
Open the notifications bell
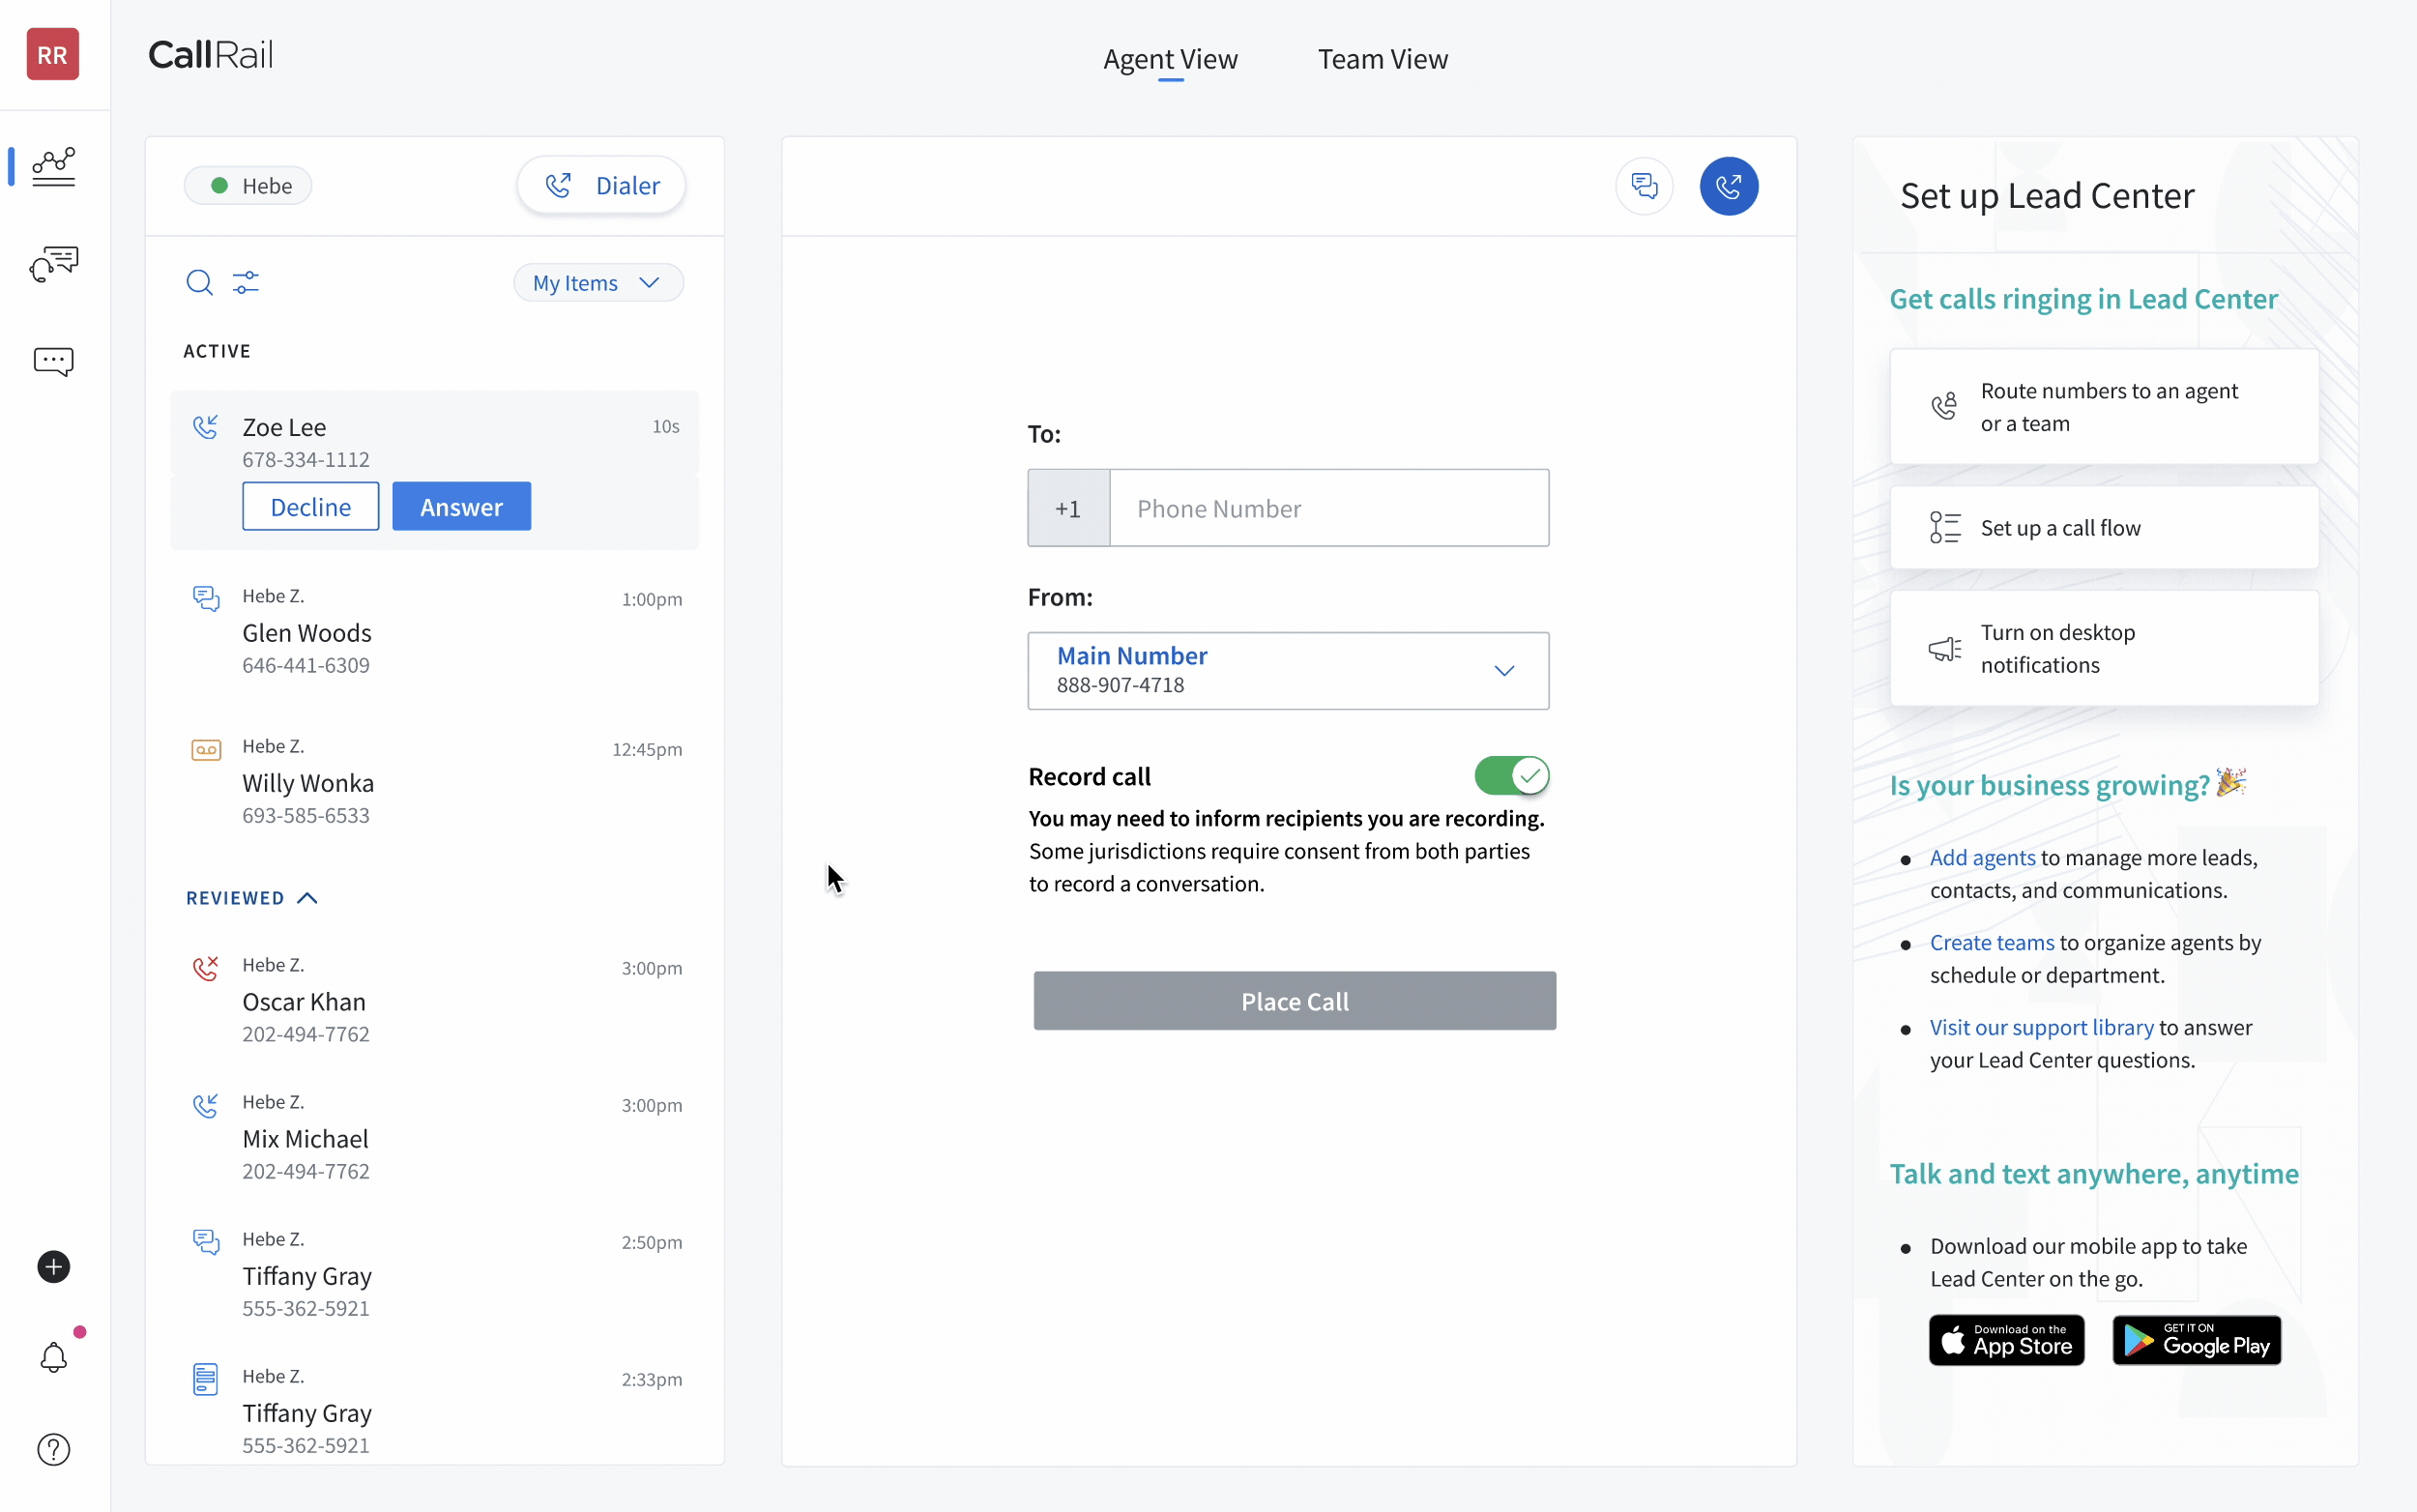click(x=54, y=1357)
